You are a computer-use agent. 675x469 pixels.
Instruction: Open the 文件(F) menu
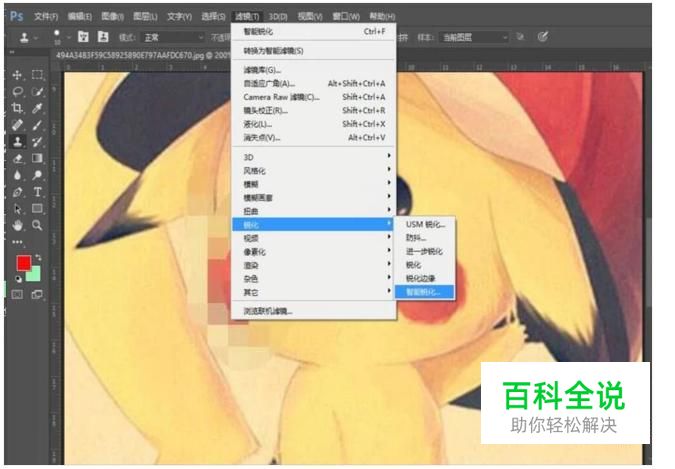coord(46,16)
